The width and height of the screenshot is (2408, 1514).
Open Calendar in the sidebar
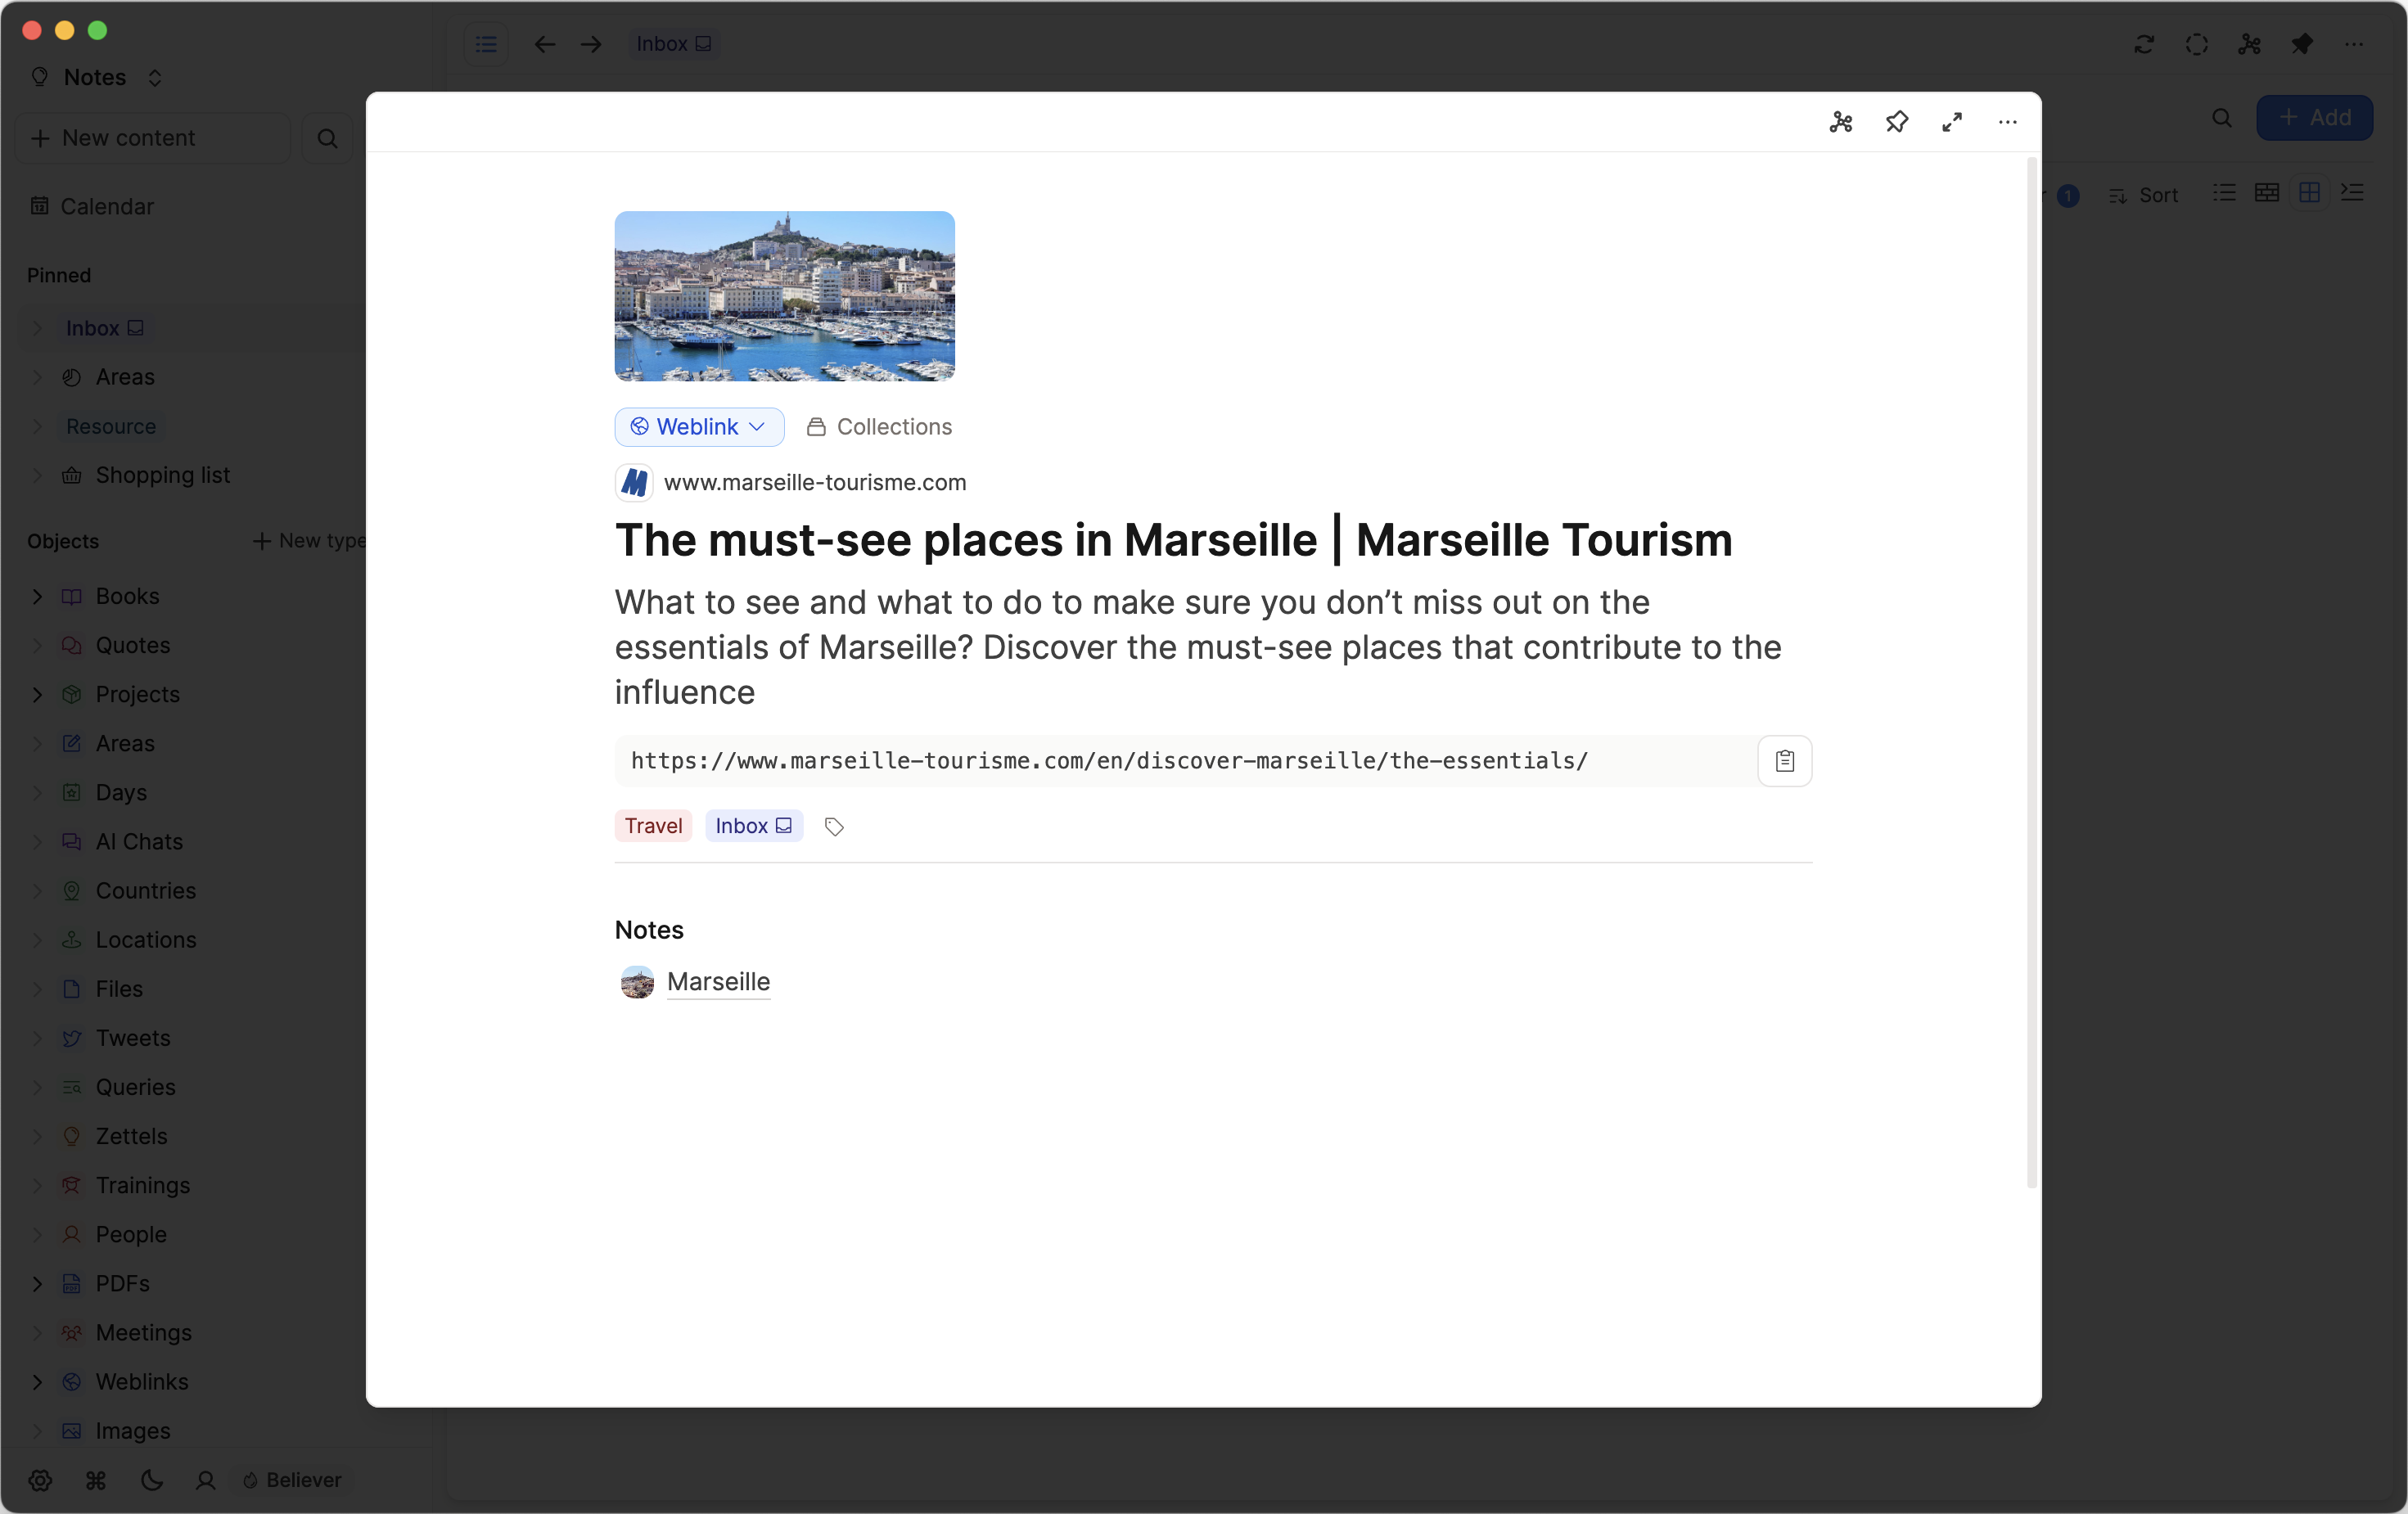tap(93, 206)
